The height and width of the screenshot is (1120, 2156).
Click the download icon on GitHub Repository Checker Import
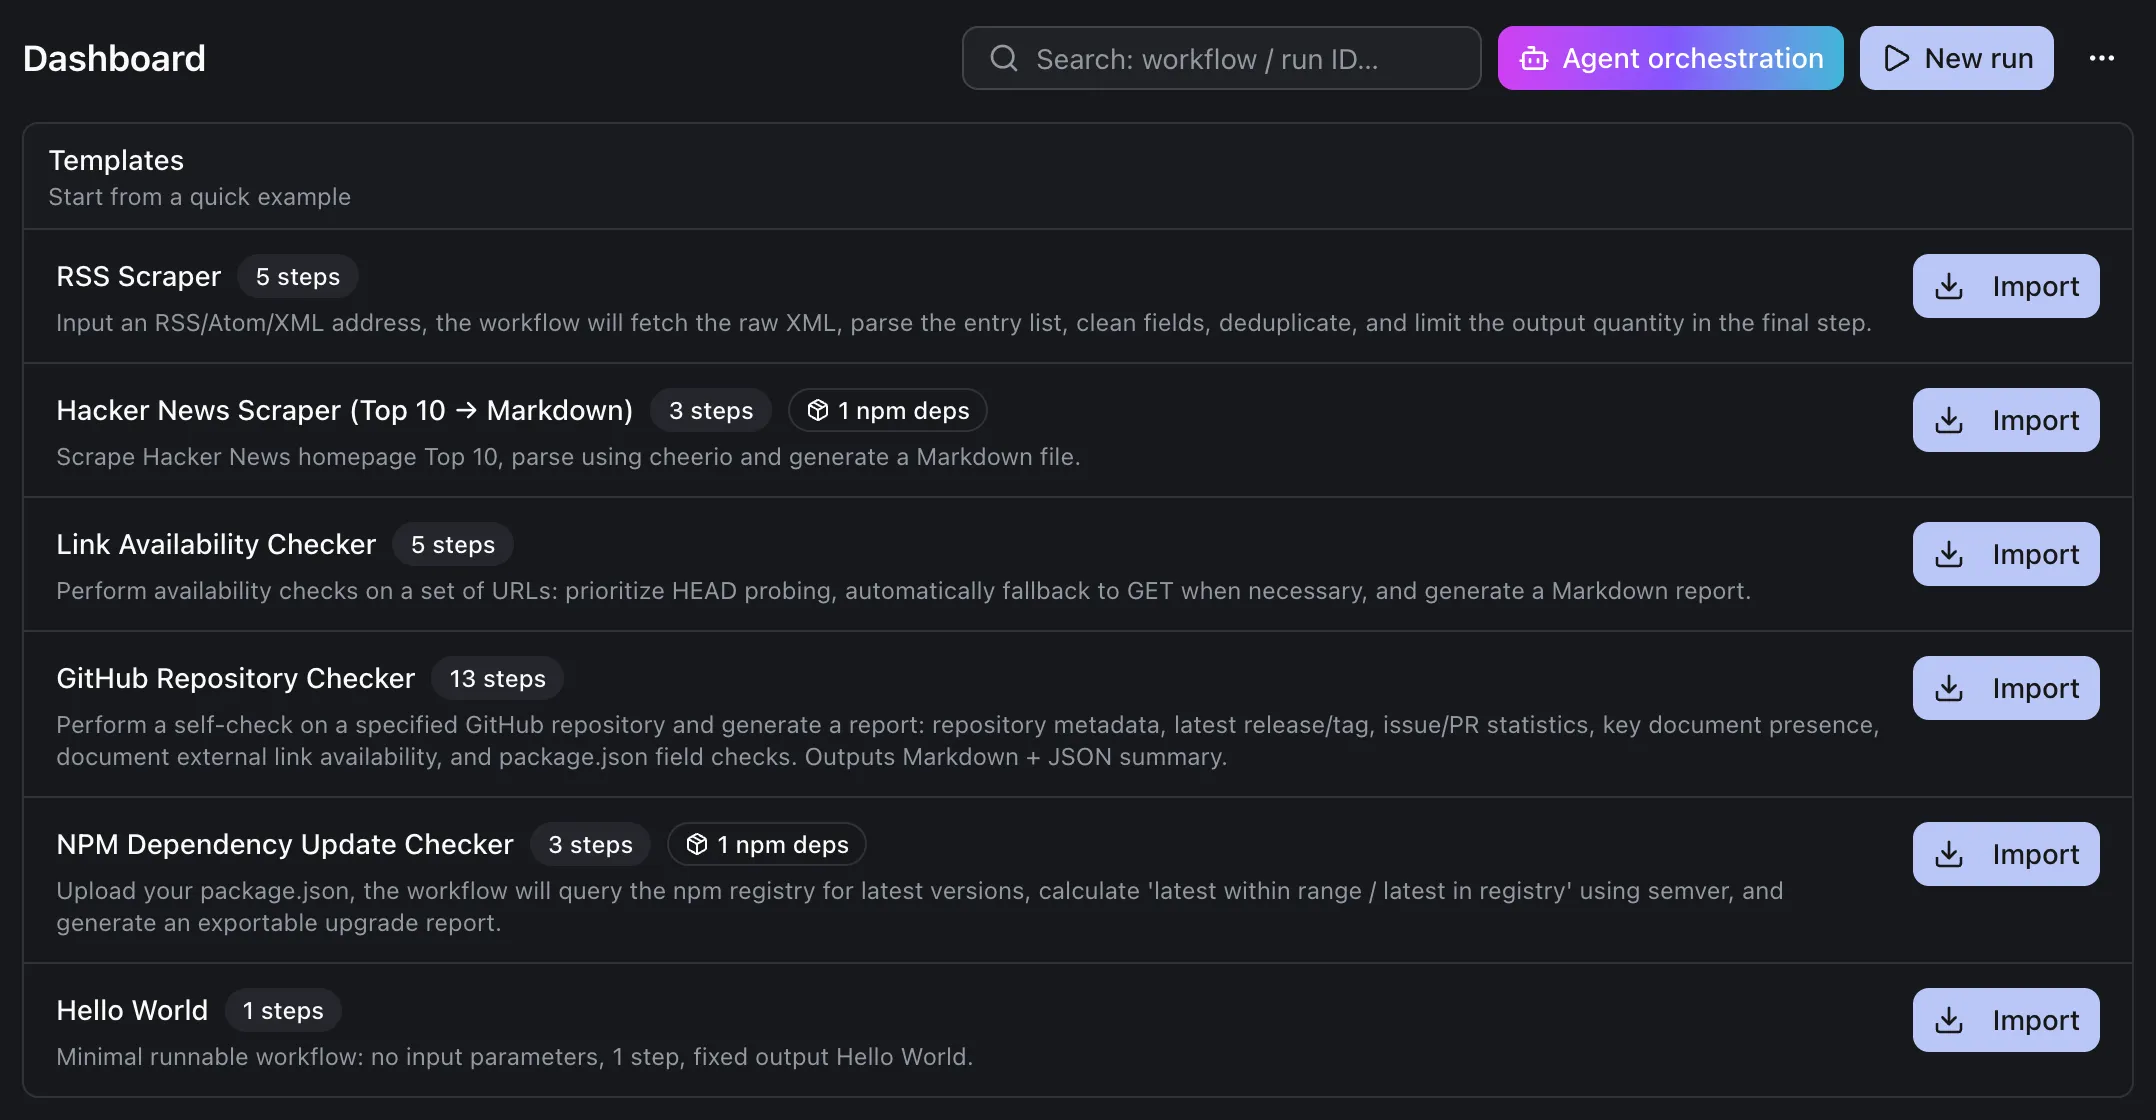(1948, 688)
